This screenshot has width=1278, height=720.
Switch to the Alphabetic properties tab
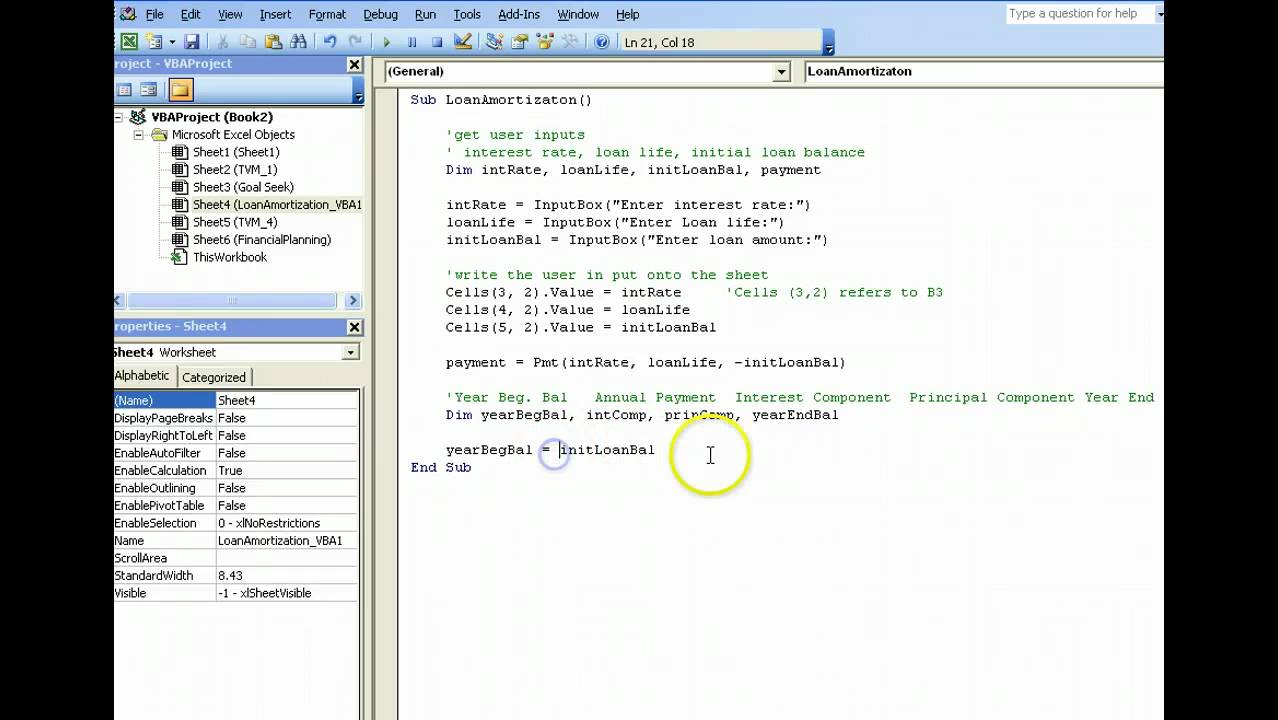142,376
